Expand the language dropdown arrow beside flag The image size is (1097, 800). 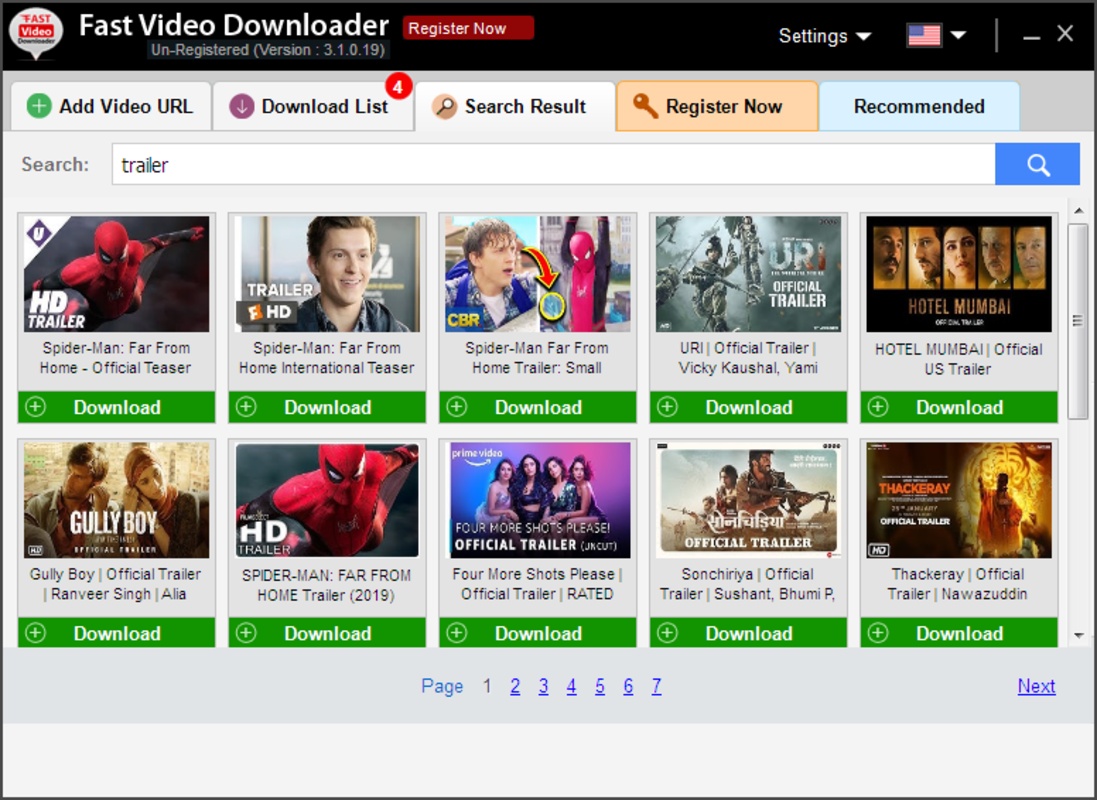pos(958,36)
